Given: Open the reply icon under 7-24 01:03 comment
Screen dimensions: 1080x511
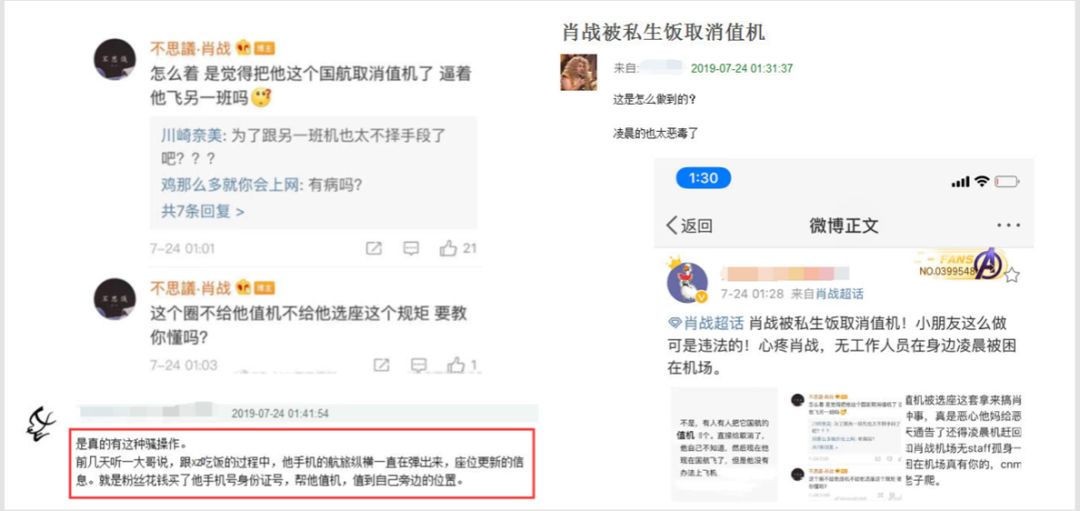Looking at the screenshot, I should [x=419, y=365].
